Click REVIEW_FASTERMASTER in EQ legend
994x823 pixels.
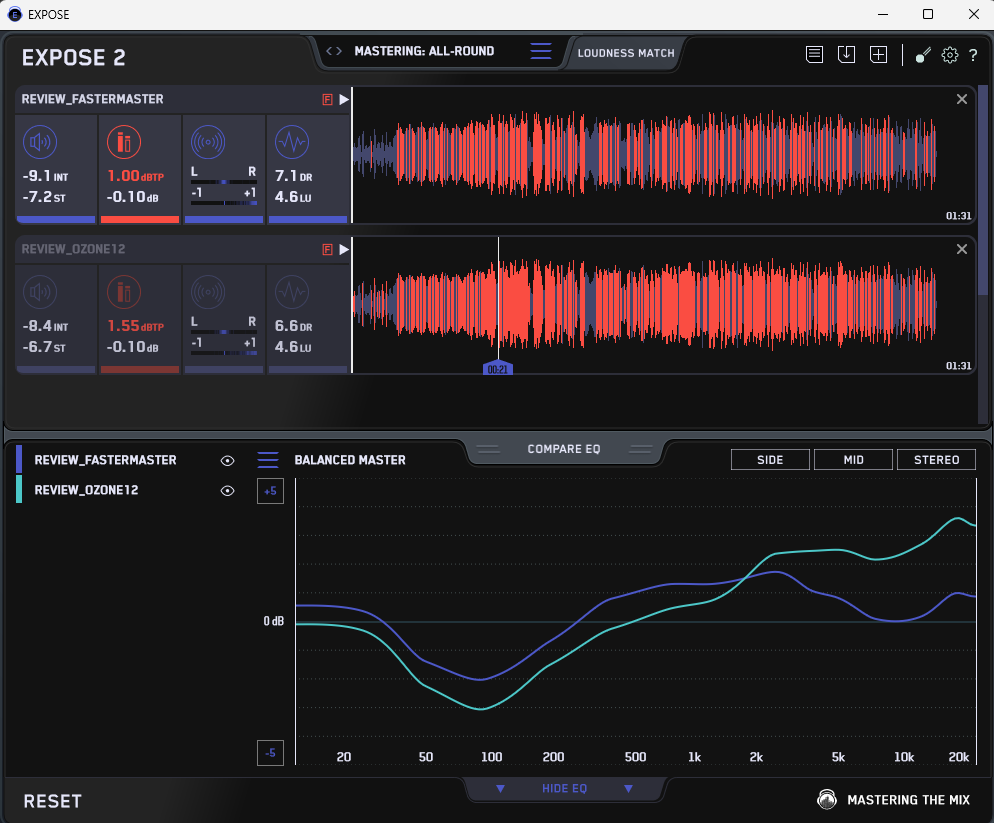click(105, 460)
